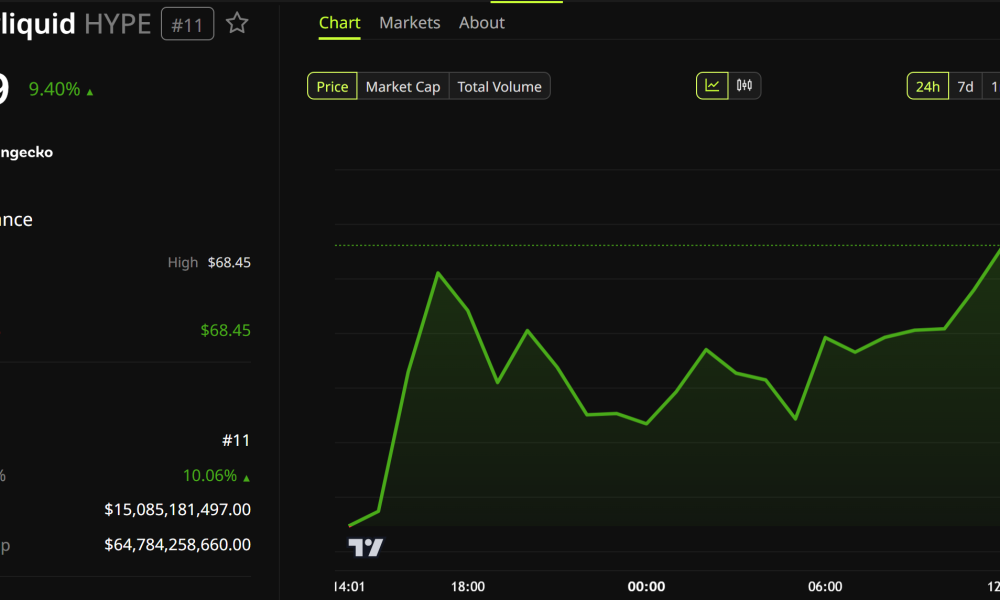
Task: Click the 06:00 time axis label
Action: 825,587
